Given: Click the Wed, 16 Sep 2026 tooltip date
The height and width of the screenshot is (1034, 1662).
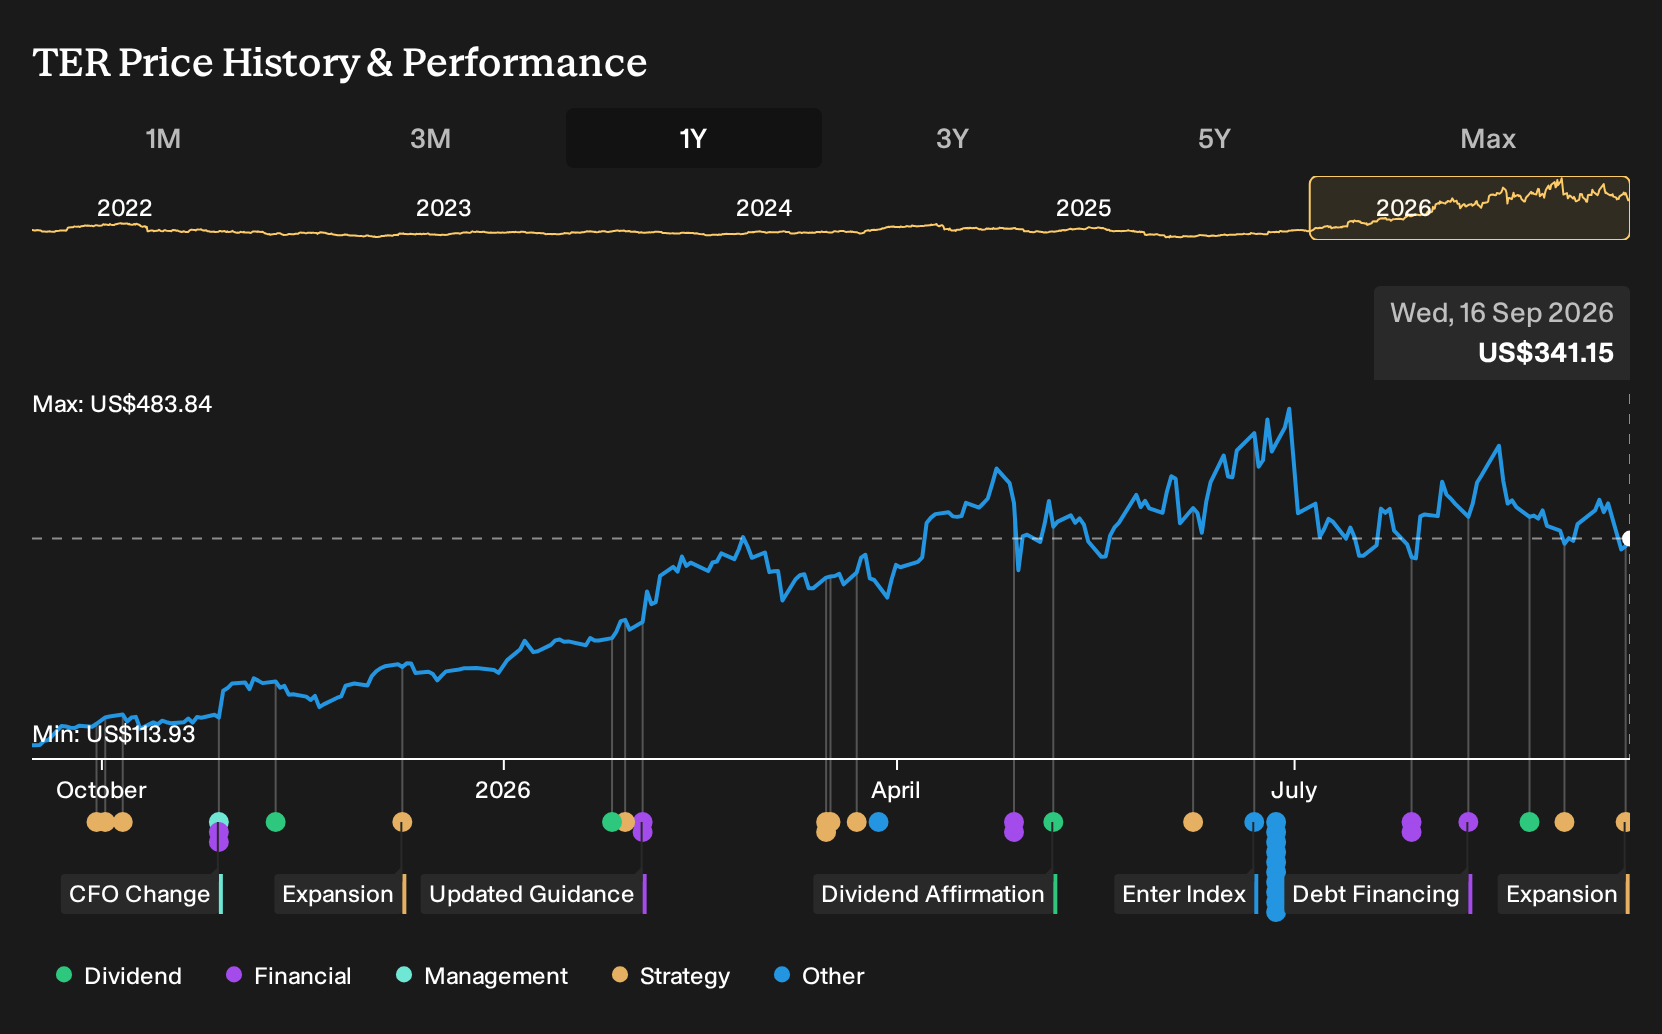Looking at the screenshot, I should (x=1502, y=313).
